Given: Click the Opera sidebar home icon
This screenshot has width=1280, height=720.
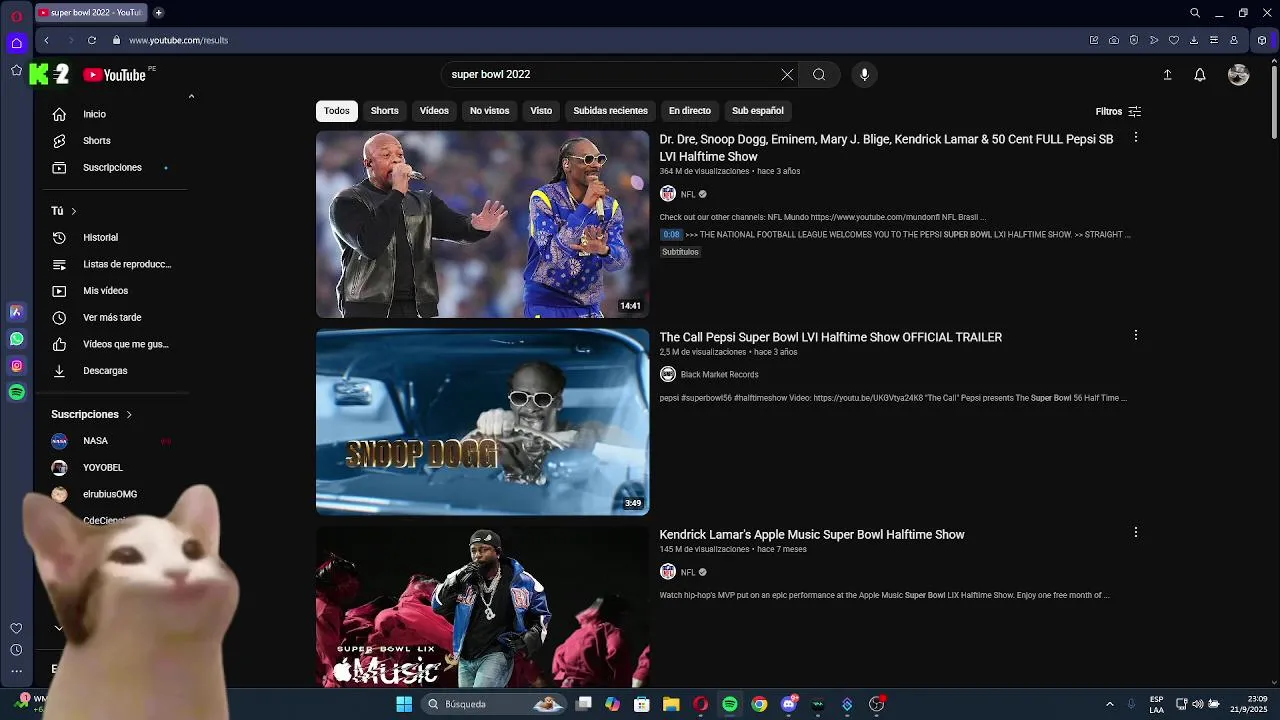Looking at the screenshot, I should click(x=16, y=43).
